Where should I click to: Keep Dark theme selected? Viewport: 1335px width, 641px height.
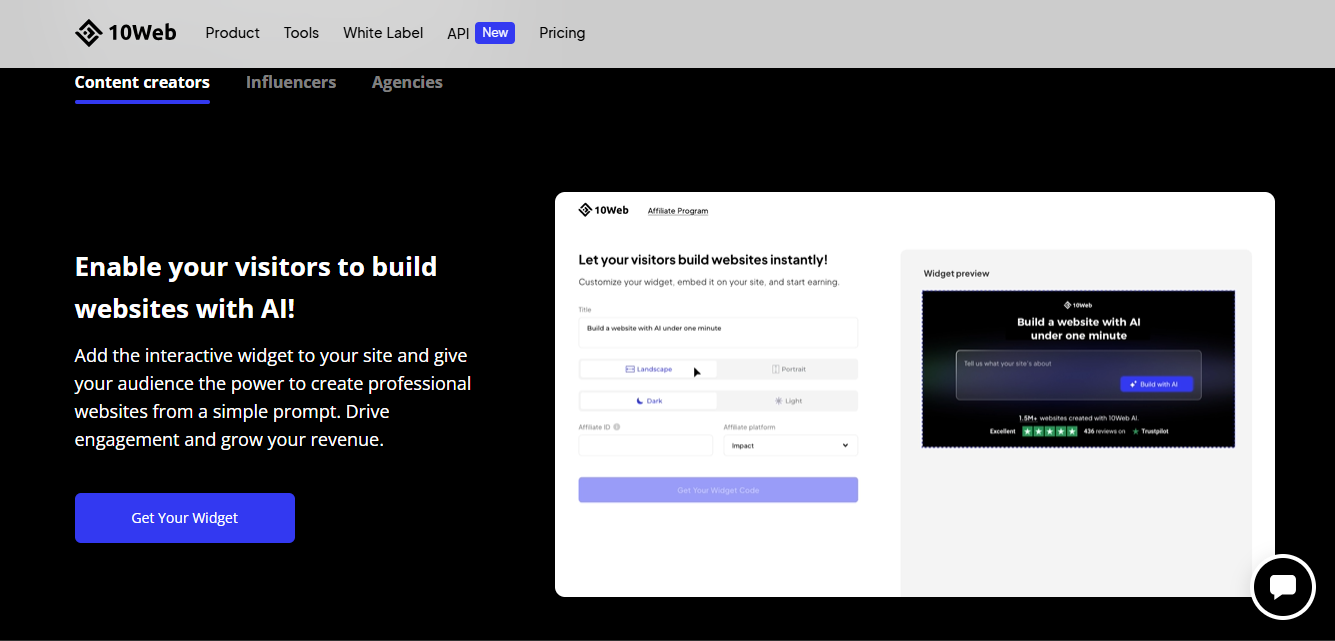pos(648,400)
